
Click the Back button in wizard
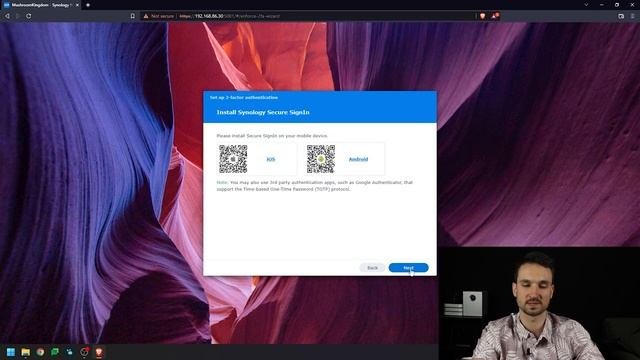coord(372,268)
